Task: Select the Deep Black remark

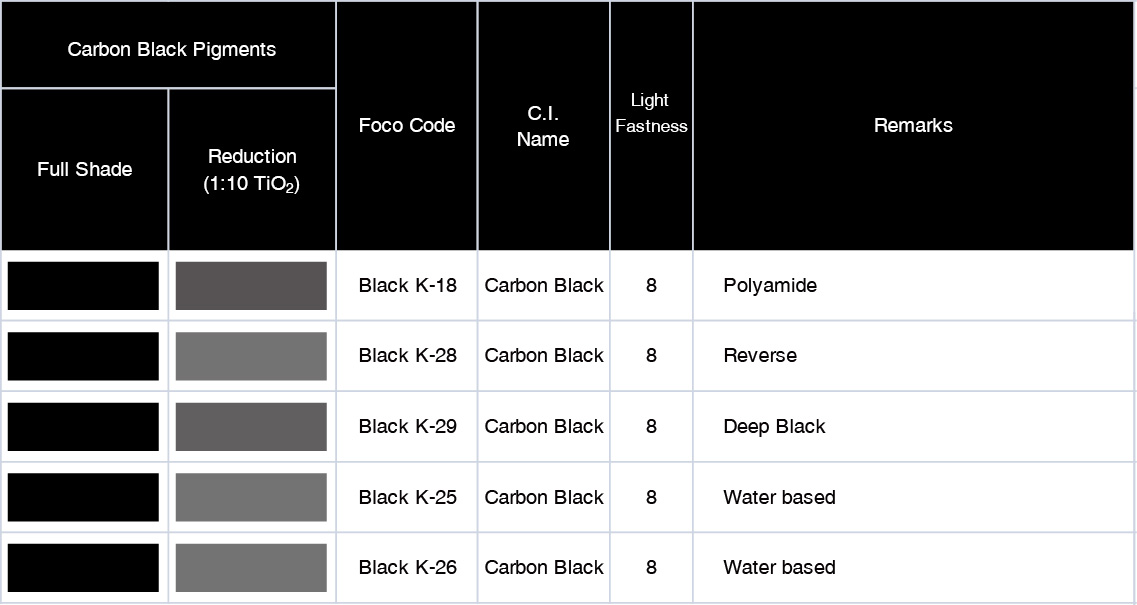Action: (774, 427)
